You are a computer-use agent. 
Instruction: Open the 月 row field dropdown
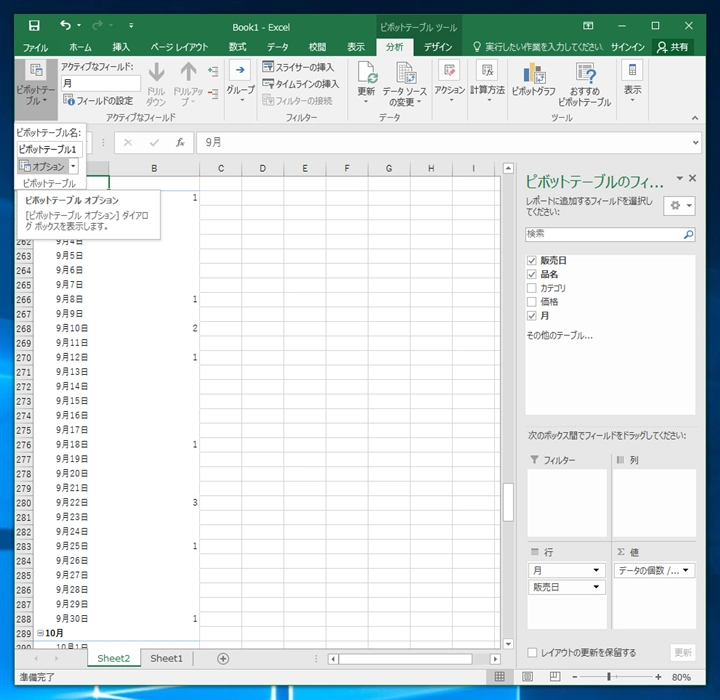pos(596,570)
